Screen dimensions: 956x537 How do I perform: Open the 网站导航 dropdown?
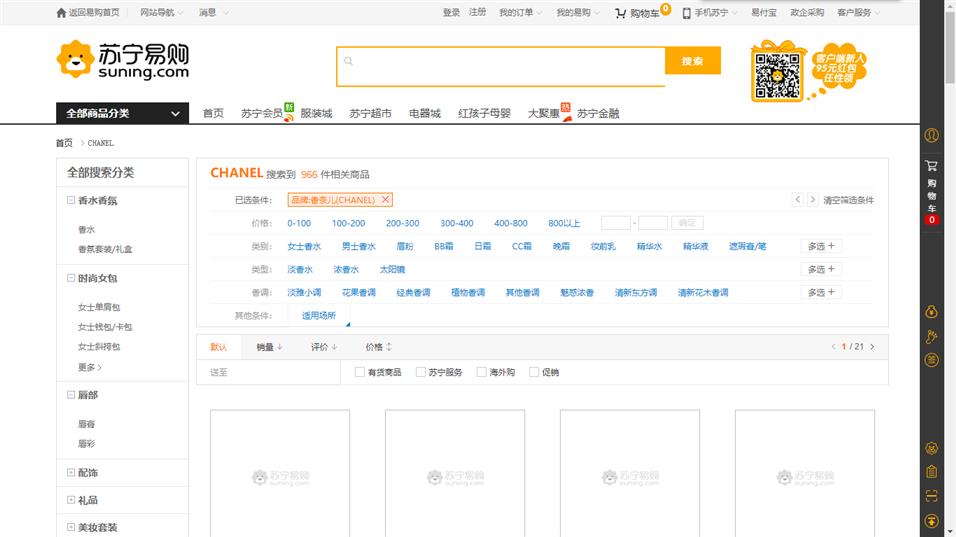click(x=161, y=13)
